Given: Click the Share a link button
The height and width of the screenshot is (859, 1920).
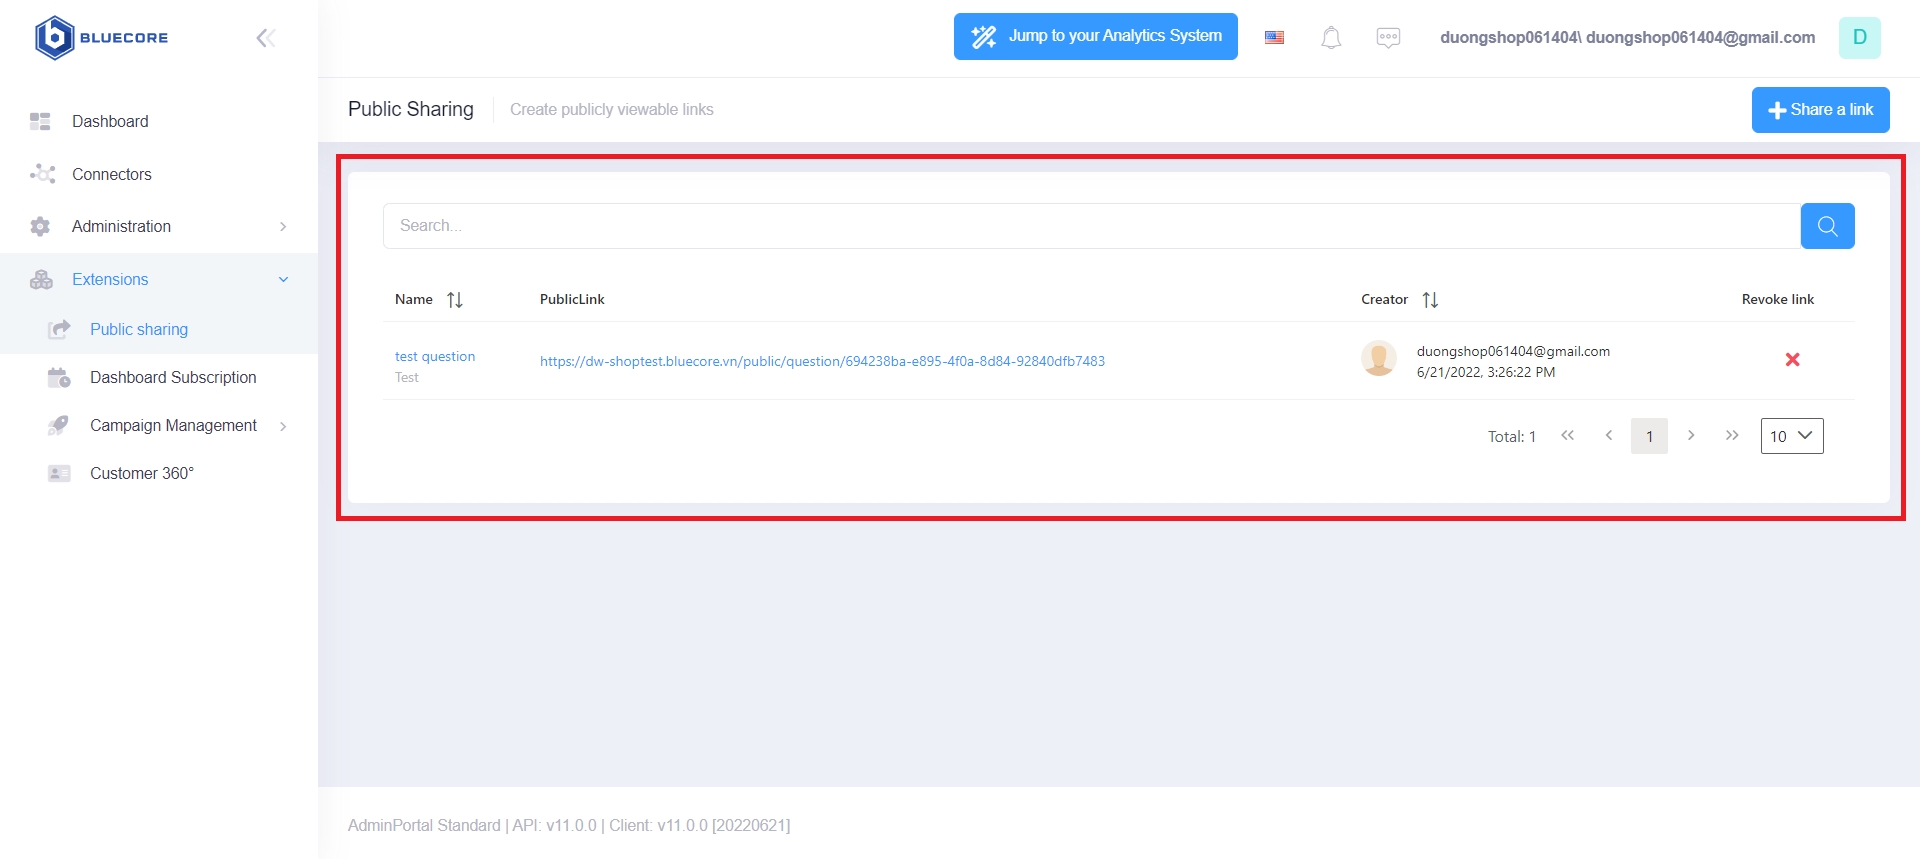Looking at the screenshot, I should tap(1820, 110).
